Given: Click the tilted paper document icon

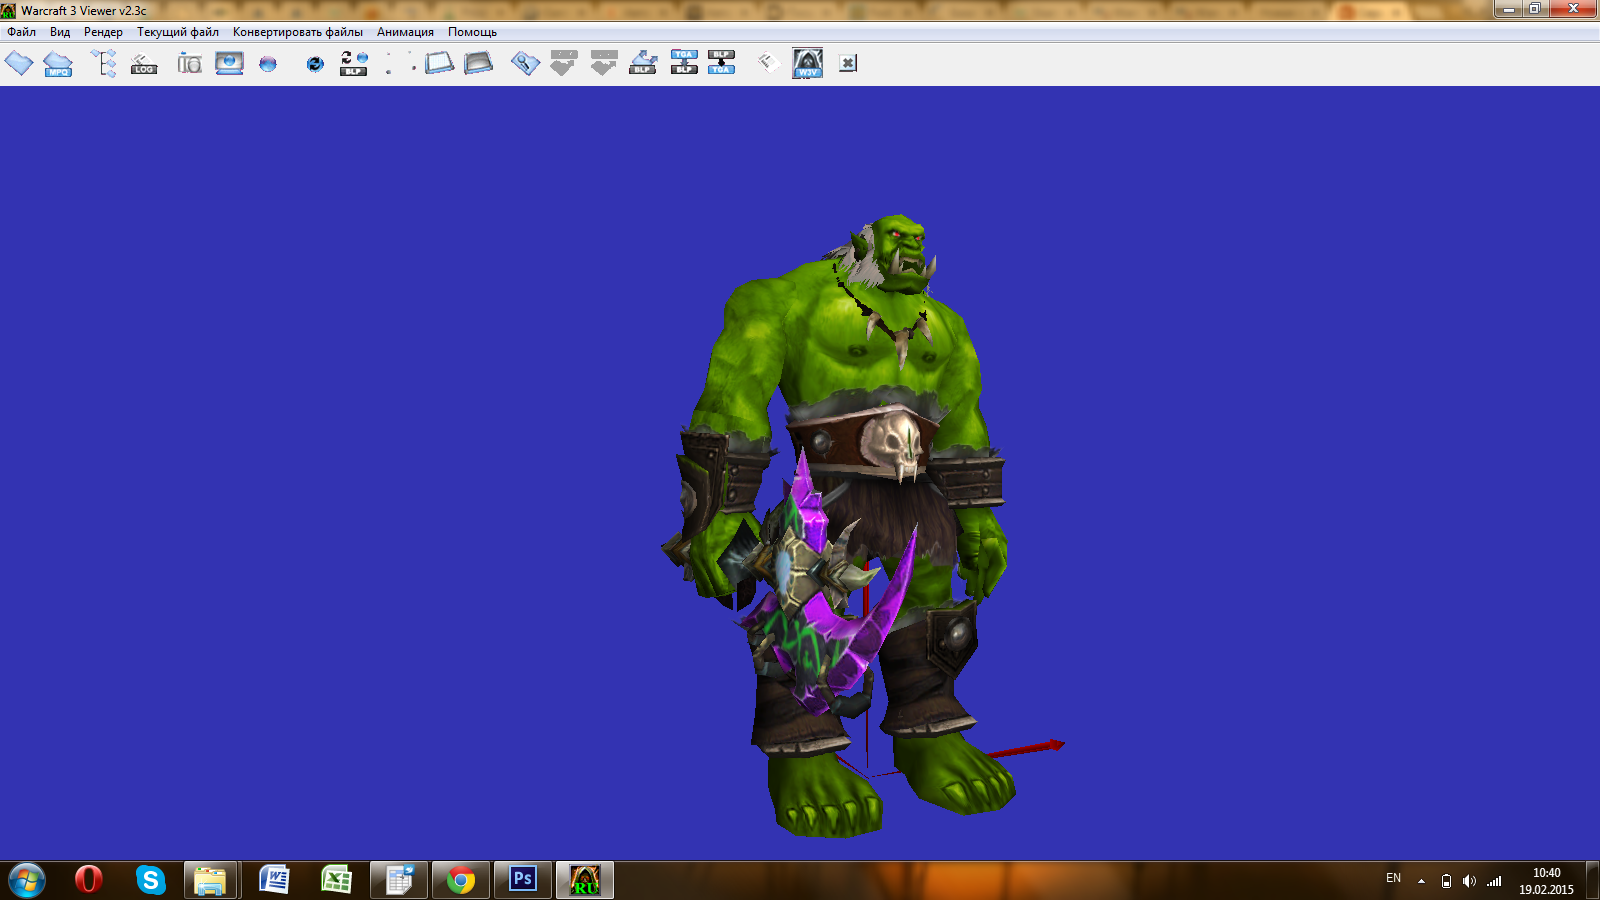Looking at the screenshot, I should tap(768, 64).
